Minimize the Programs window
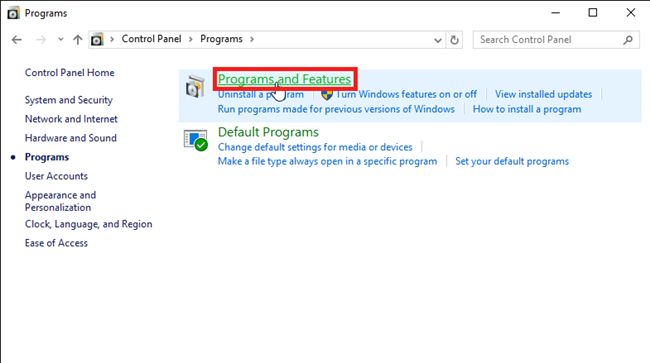Screen dimensions: 650x363 point(555,13)
